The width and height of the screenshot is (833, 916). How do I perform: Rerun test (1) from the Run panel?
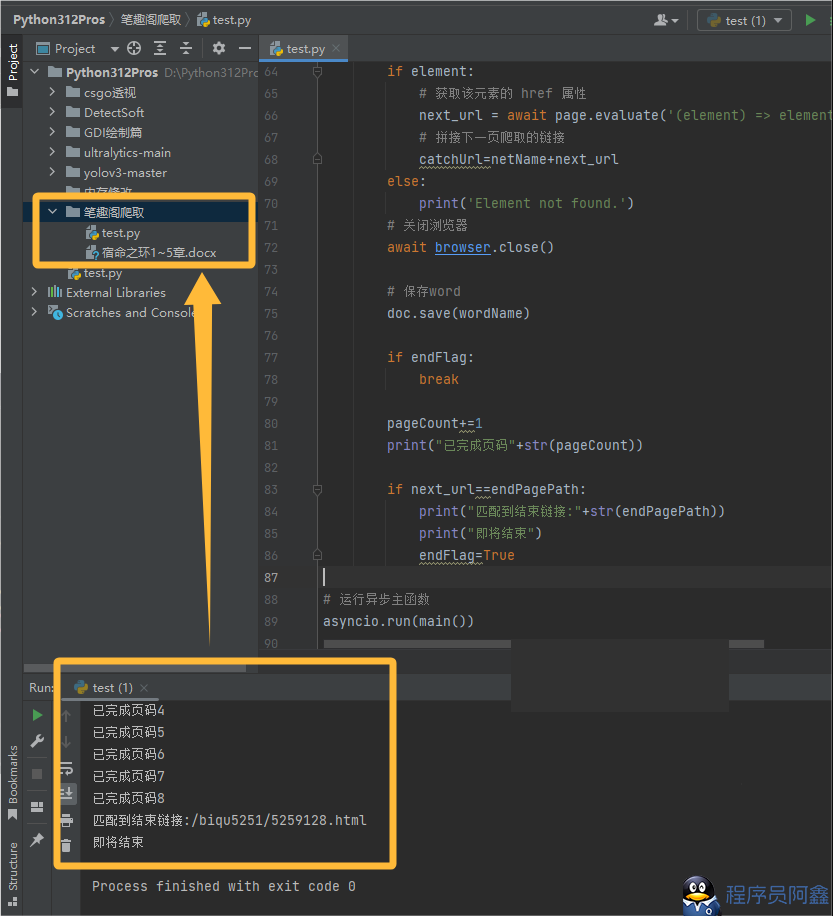pyautogui.click(x=37, y=715)
